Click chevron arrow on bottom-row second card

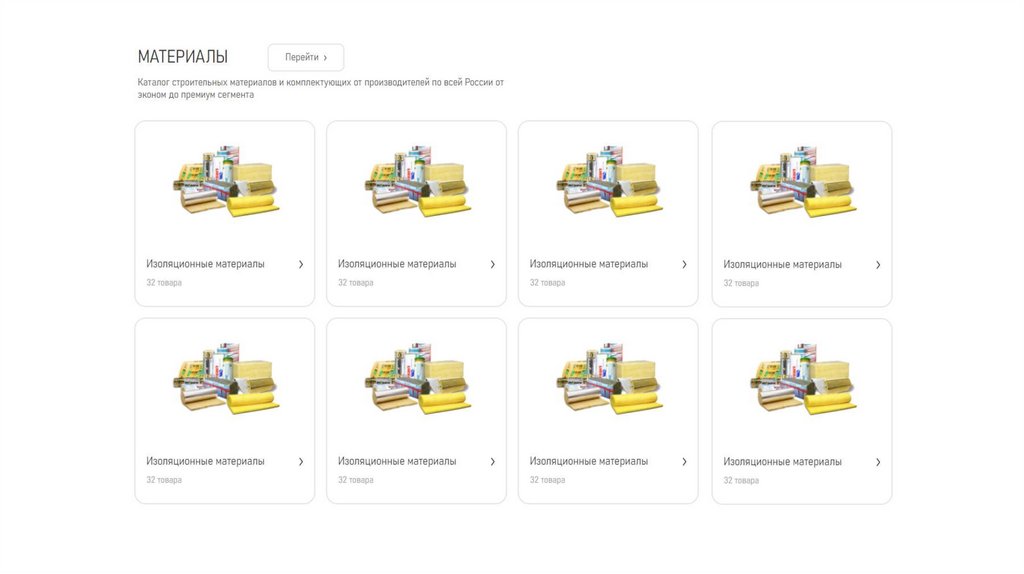coord(492,462)
